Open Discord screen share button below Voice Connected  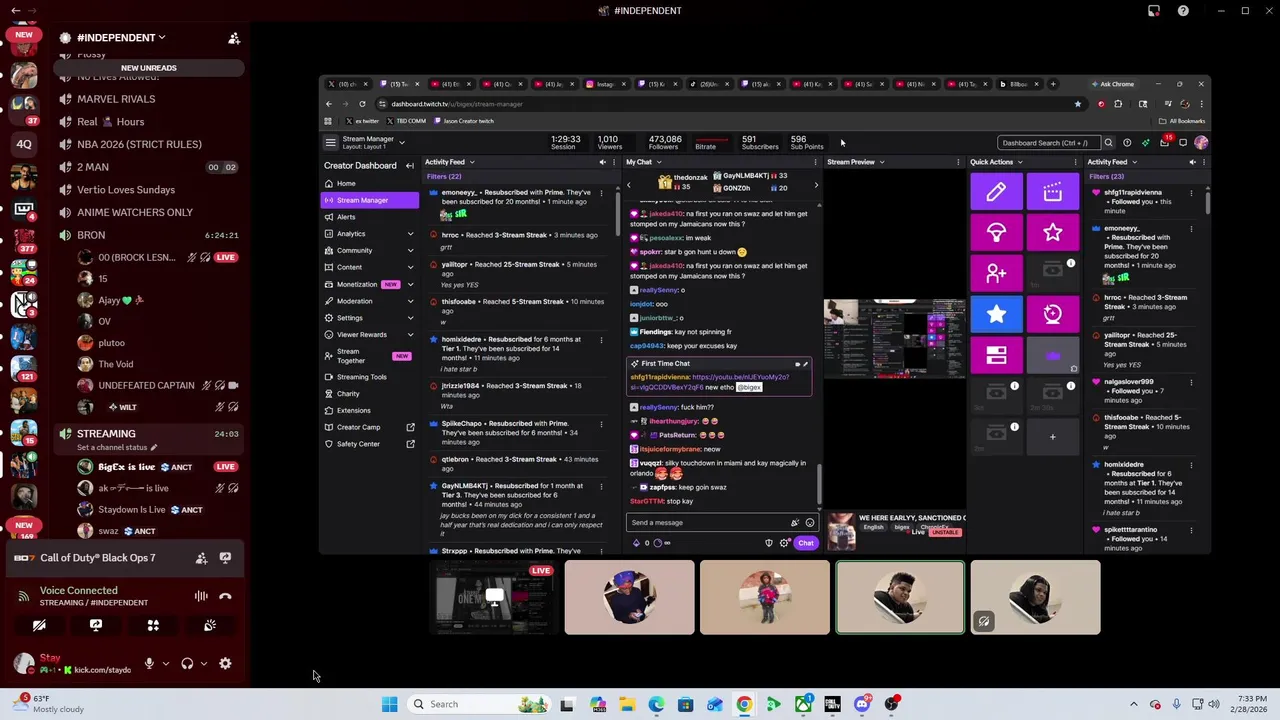pyautogui.click(x=96, y=625)
